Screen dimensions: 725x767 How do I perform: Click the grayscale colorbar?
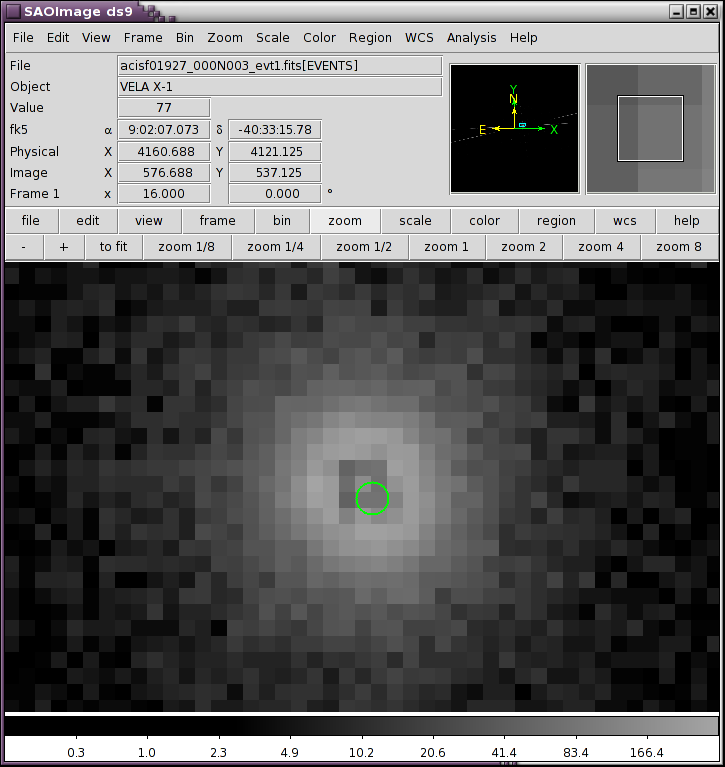click(362, 726)
